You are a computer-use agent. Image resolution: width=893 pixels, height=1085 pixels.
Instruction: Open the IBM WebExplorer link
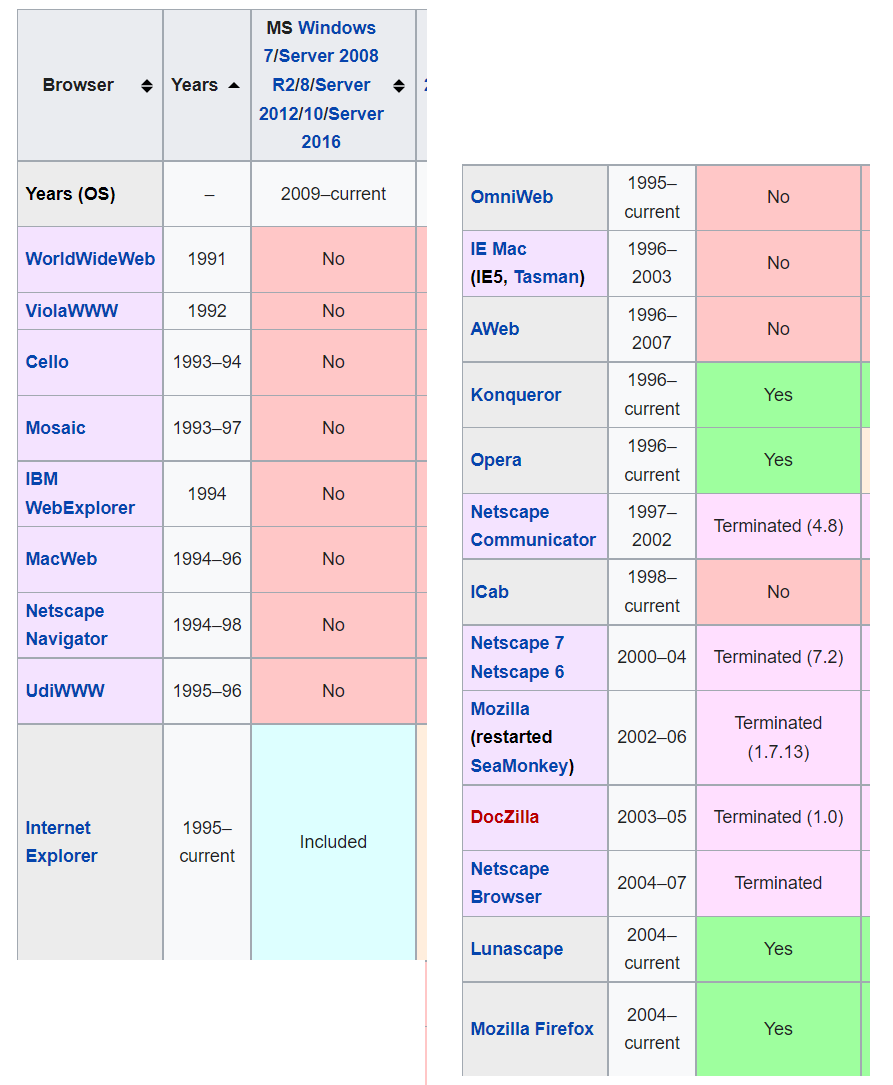pyautogui.click(x=80, y=493)
